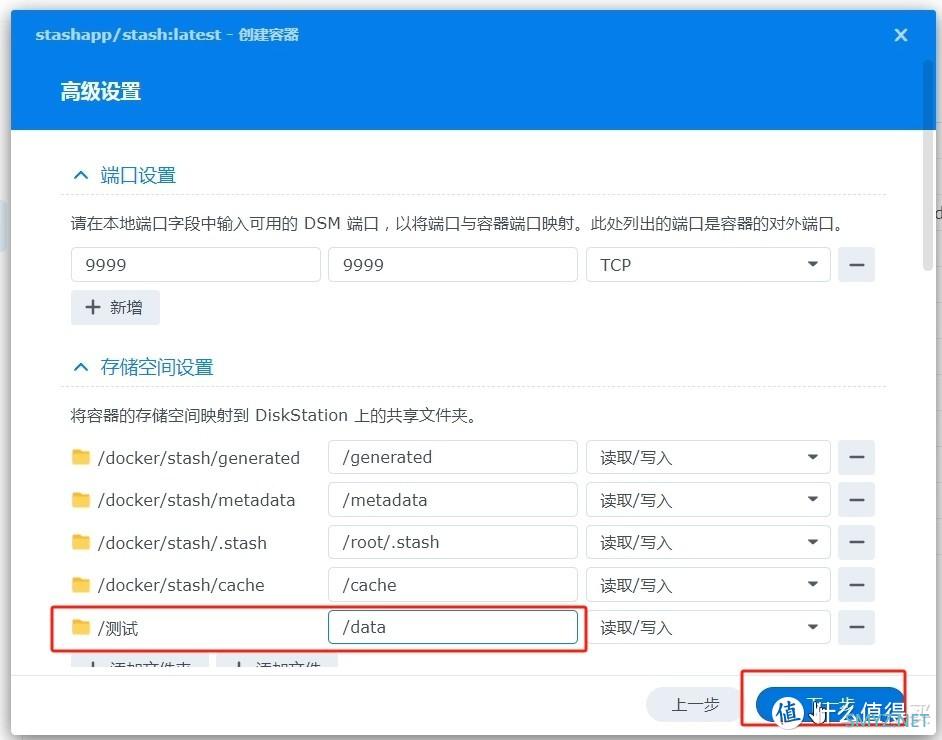Edit the local port field 9999
This screenshot has height=740, width=942.
click(195, 264)
